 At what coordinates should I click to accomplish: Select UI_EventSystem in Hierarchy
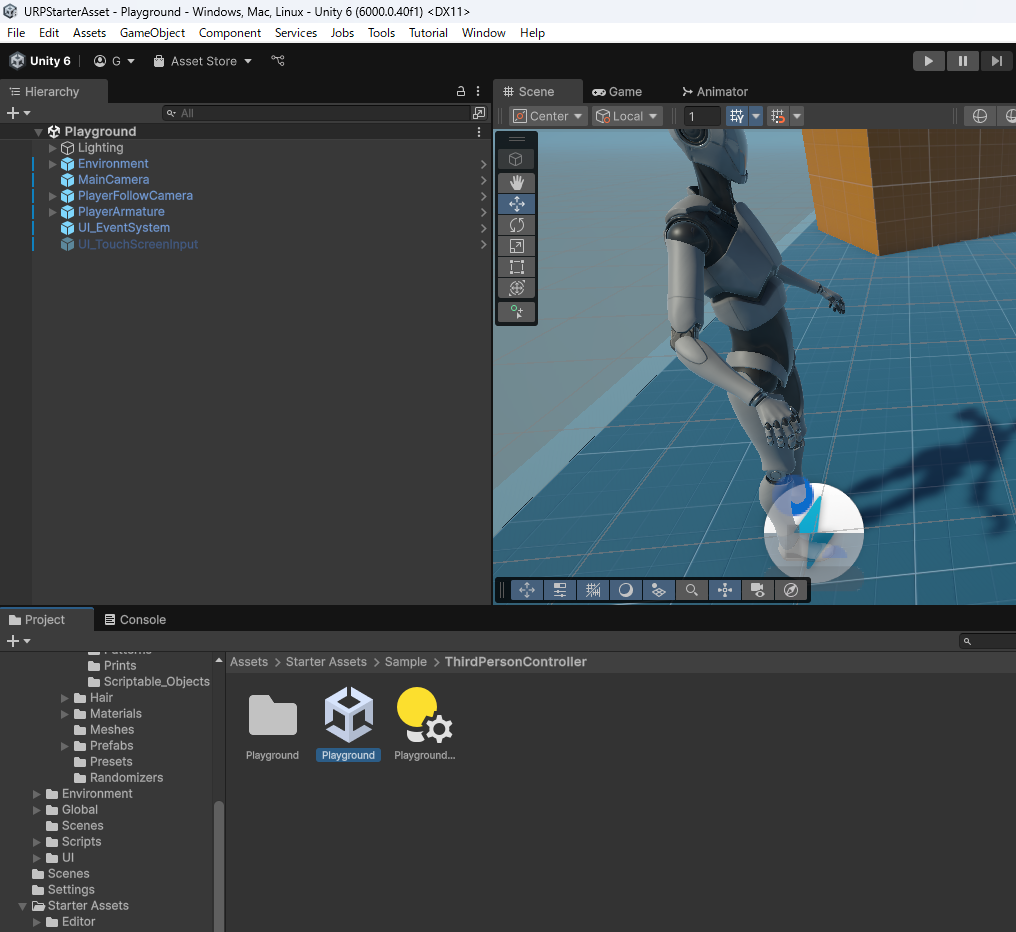(x=123, y=228)
